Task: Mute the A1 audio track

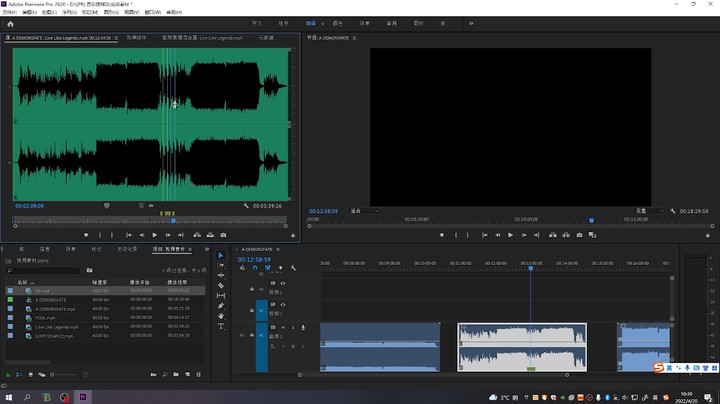Action: coord(283,327)
